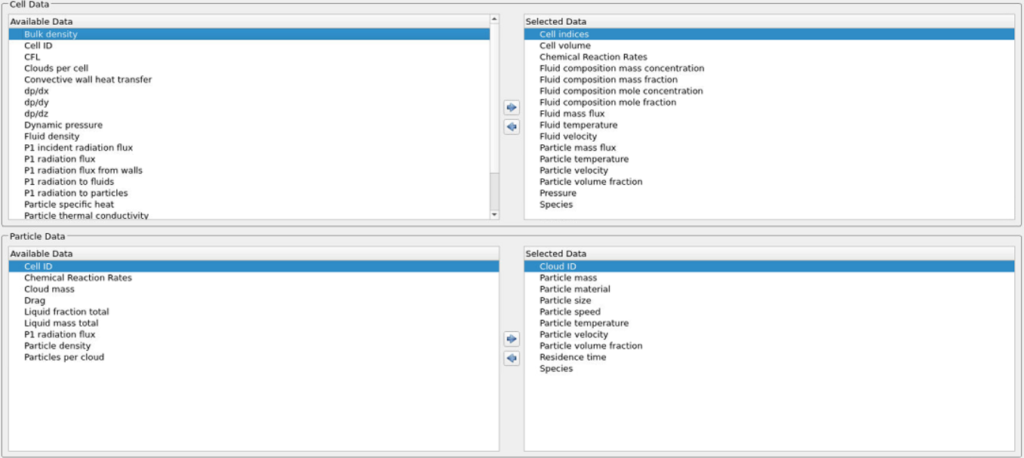
Task: Select Bulk density in Available Cell Data
Action: pyautogui.click(x=50, y=34)
